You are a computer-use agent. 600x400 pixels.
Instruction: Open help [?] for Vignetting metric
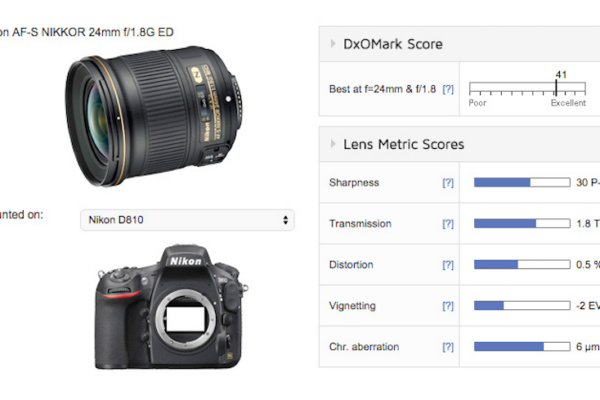448,305
